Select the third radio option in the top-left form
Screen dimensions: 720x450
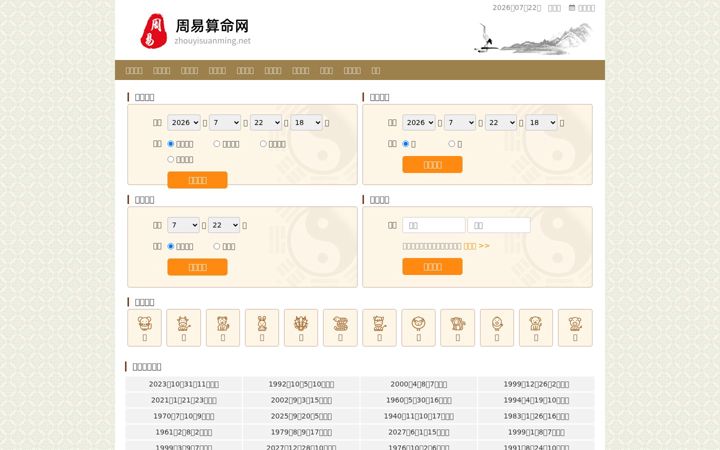[x=263, y=144]
